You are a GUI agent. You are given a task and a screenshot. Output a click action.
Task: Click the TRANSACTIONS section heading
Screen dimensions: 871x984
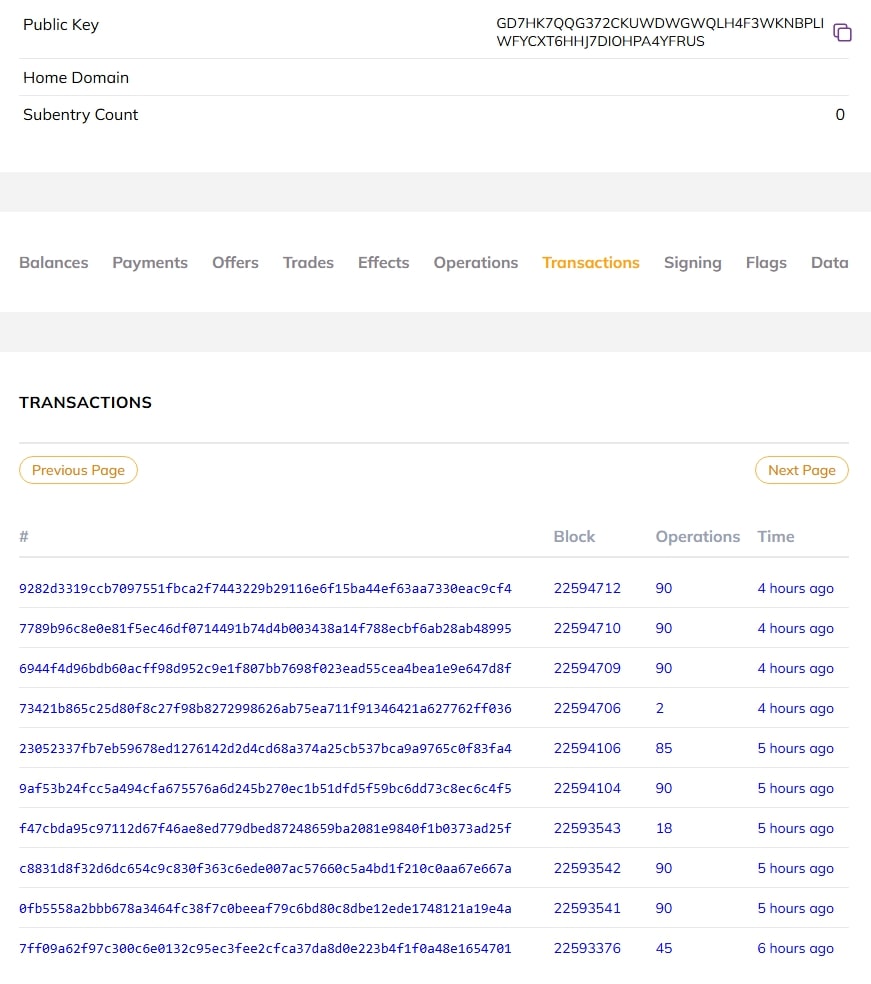pos(85,402)
